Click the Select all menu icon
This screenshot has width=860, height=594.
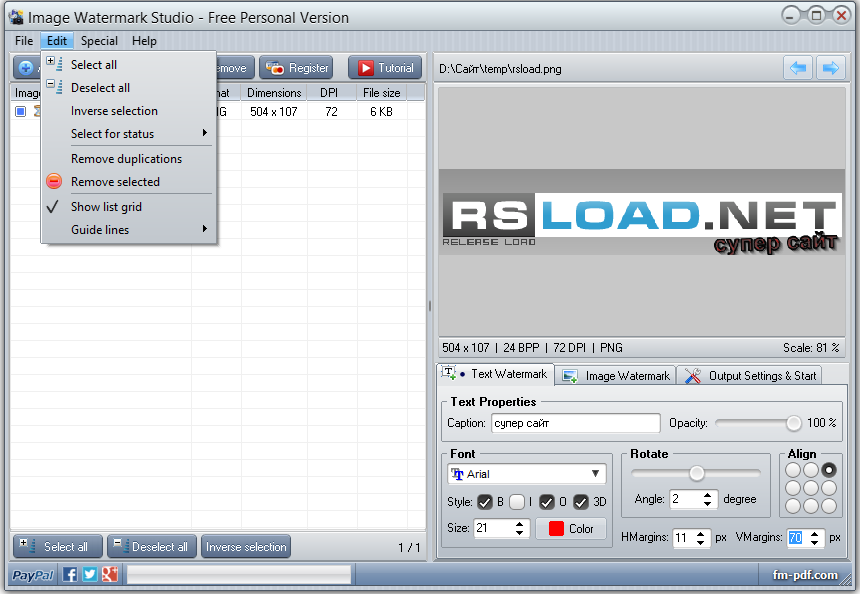(54, 64)
